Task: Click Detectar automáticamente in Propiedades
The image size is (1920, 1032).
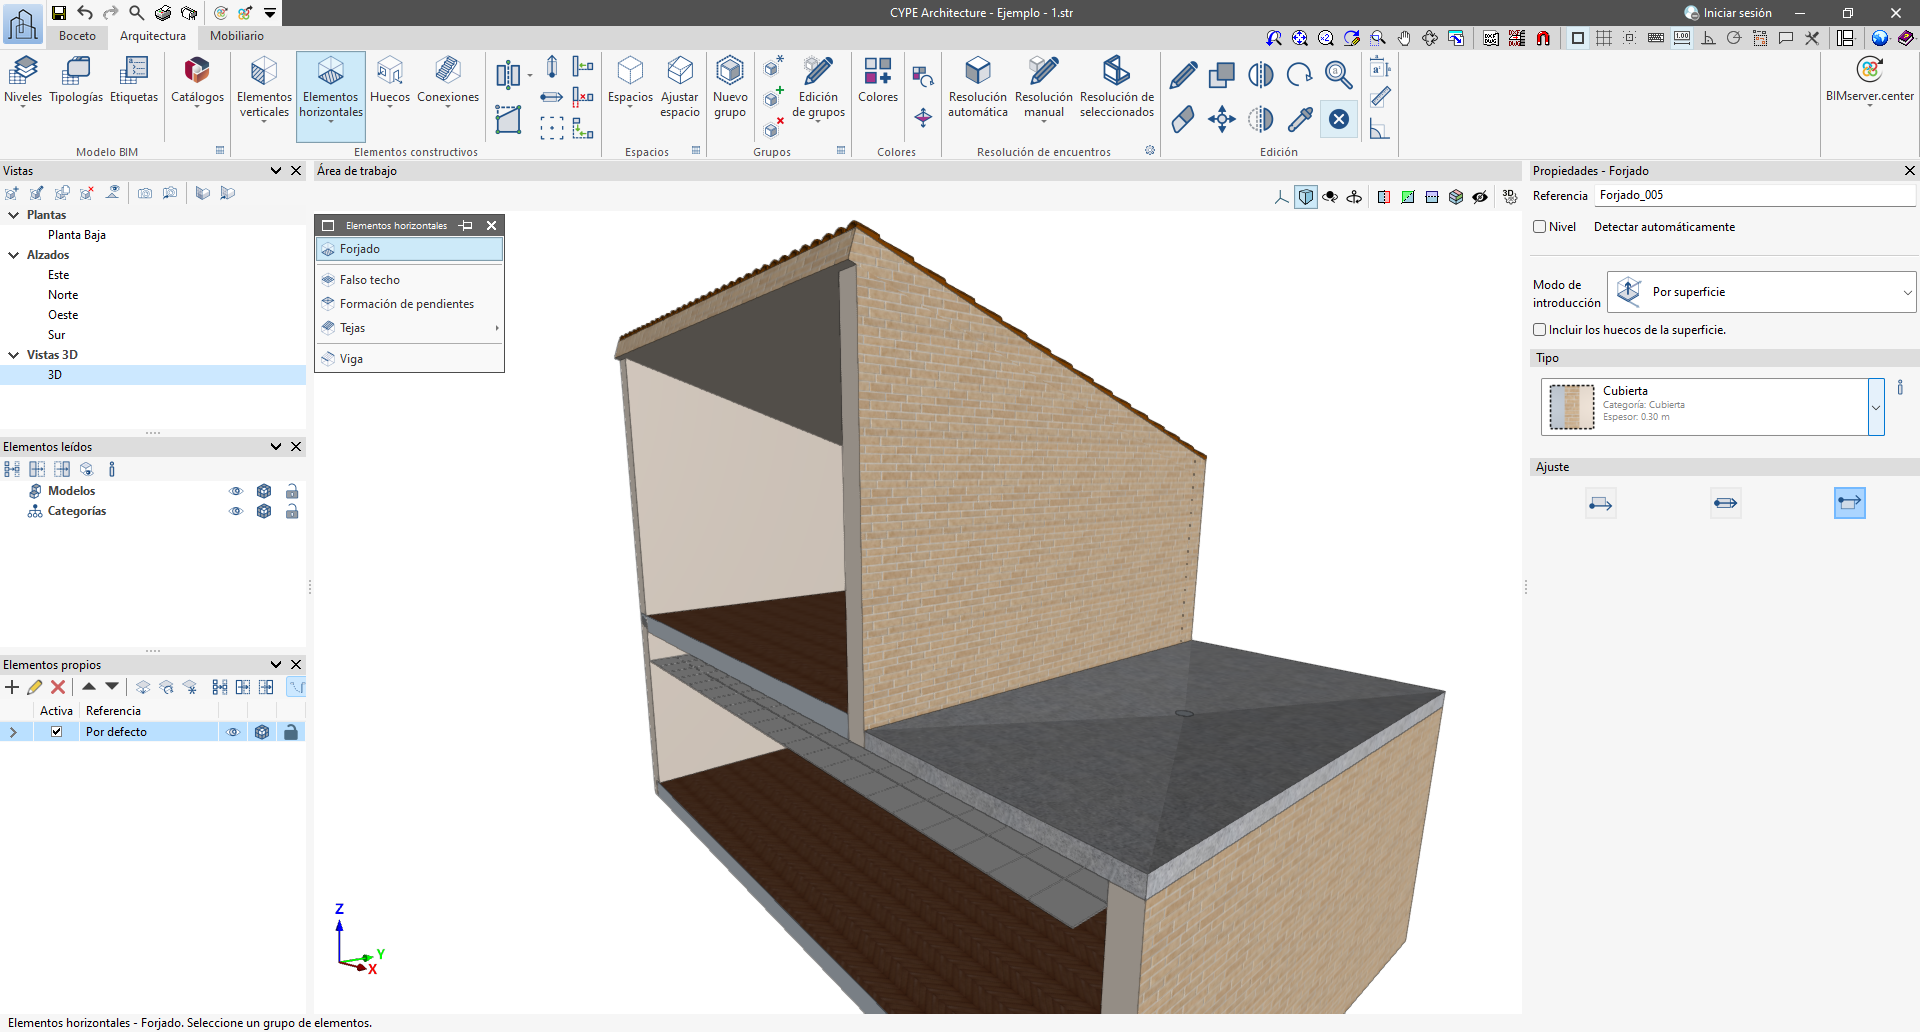Action: 1664,227
